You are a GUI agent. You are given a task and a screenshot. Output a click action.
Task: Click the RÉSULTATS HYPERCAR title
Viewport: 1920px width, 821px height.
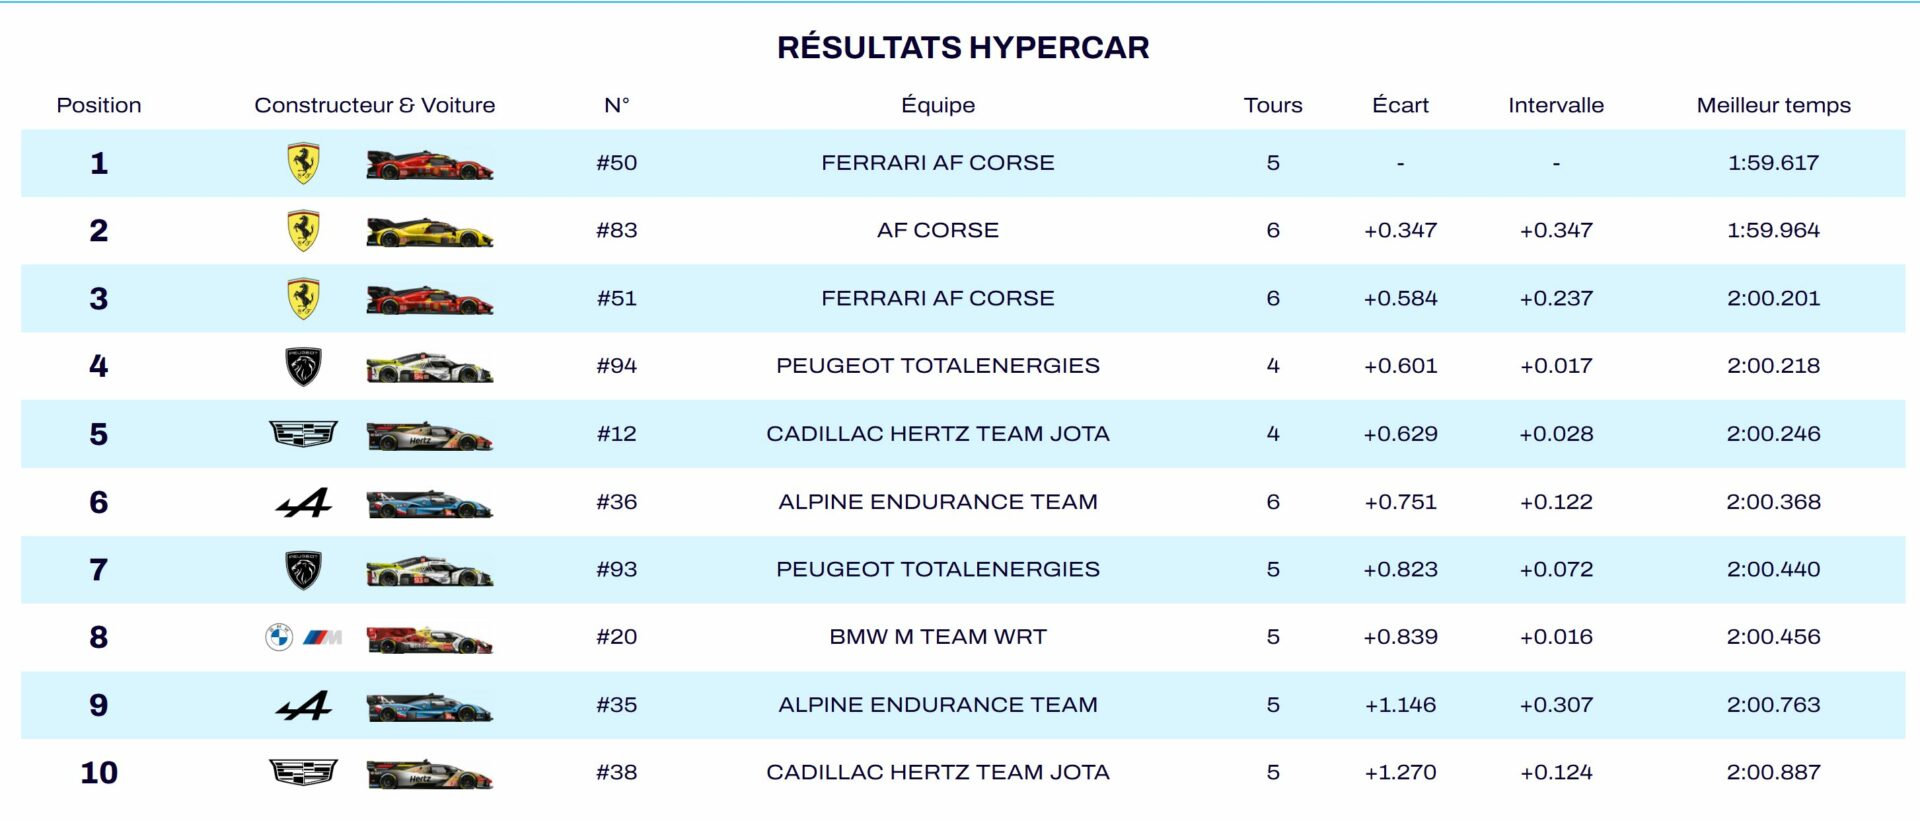click(x=963, y=47)
